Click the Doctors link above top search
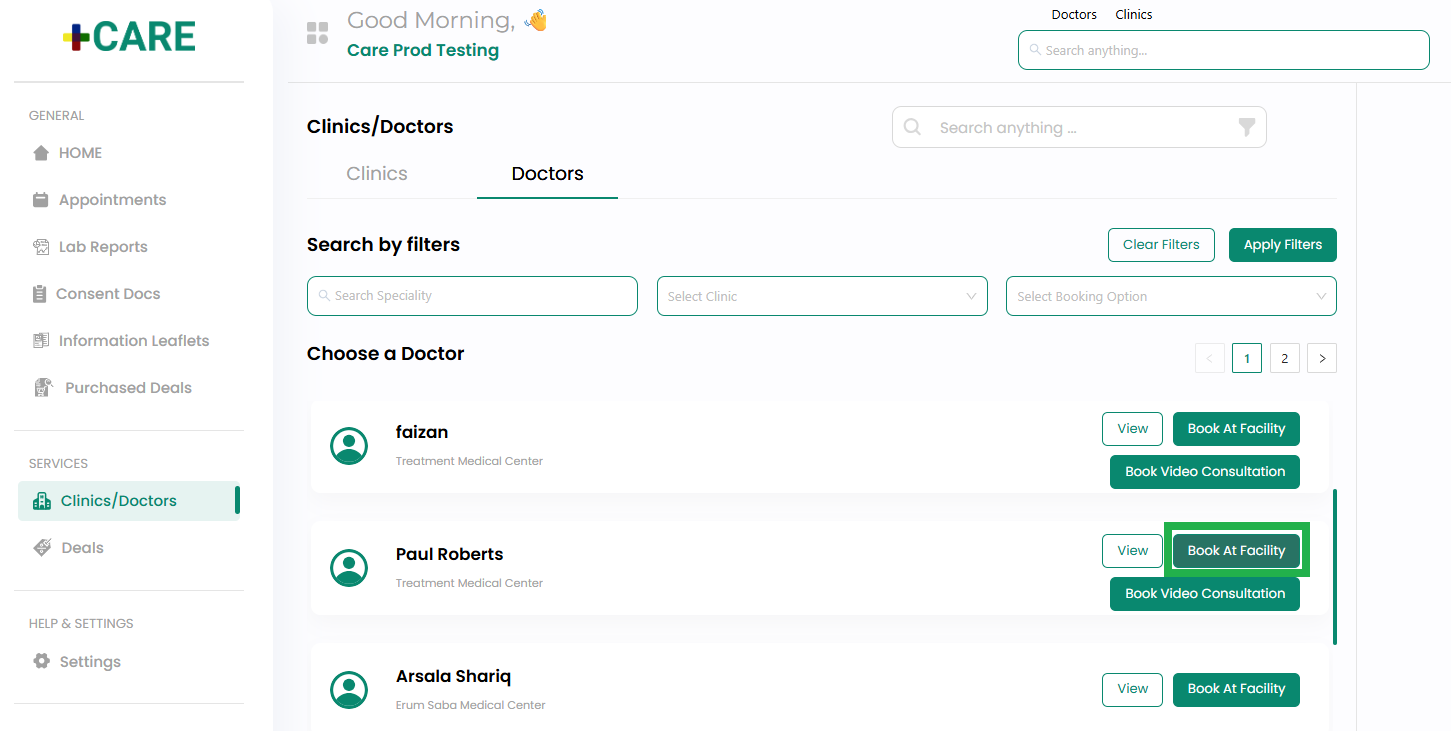The width and height of the screenshot is (1451, 731). click(x=1074, y=15)
